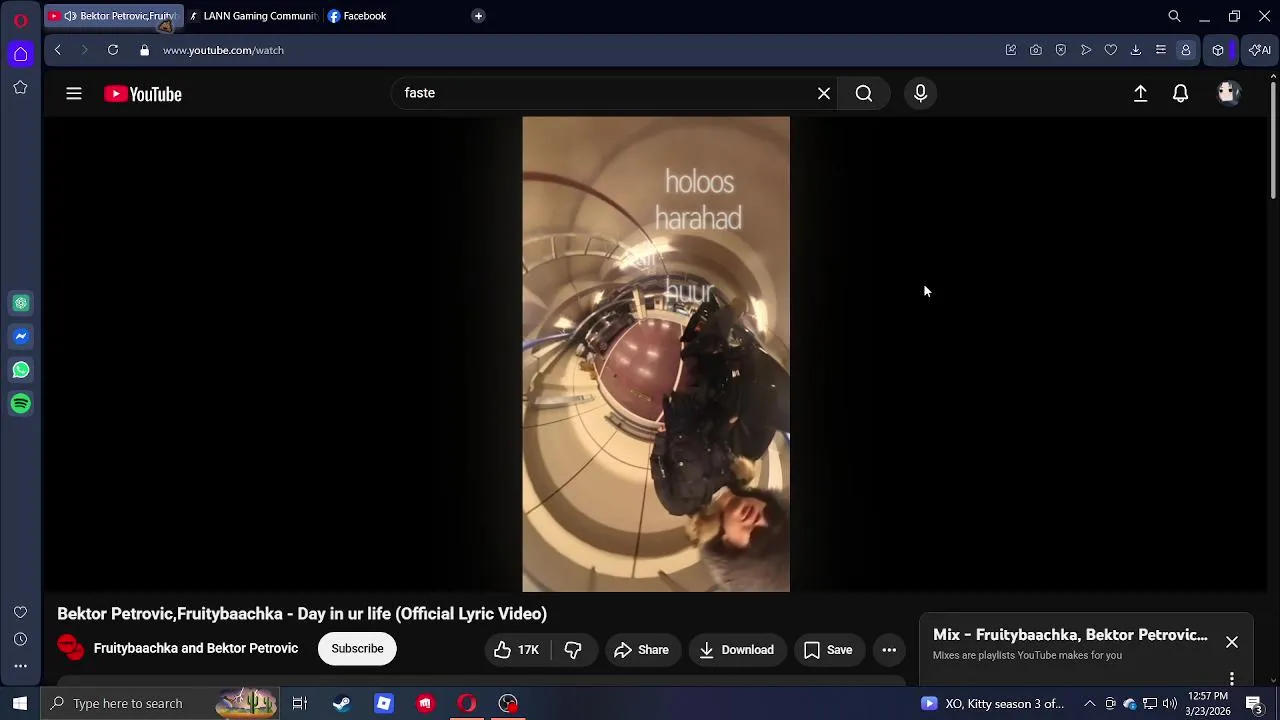Screen dimensions: 1280x720
Task: Open Mix panel three-dot options
Action: point(1232,678)
